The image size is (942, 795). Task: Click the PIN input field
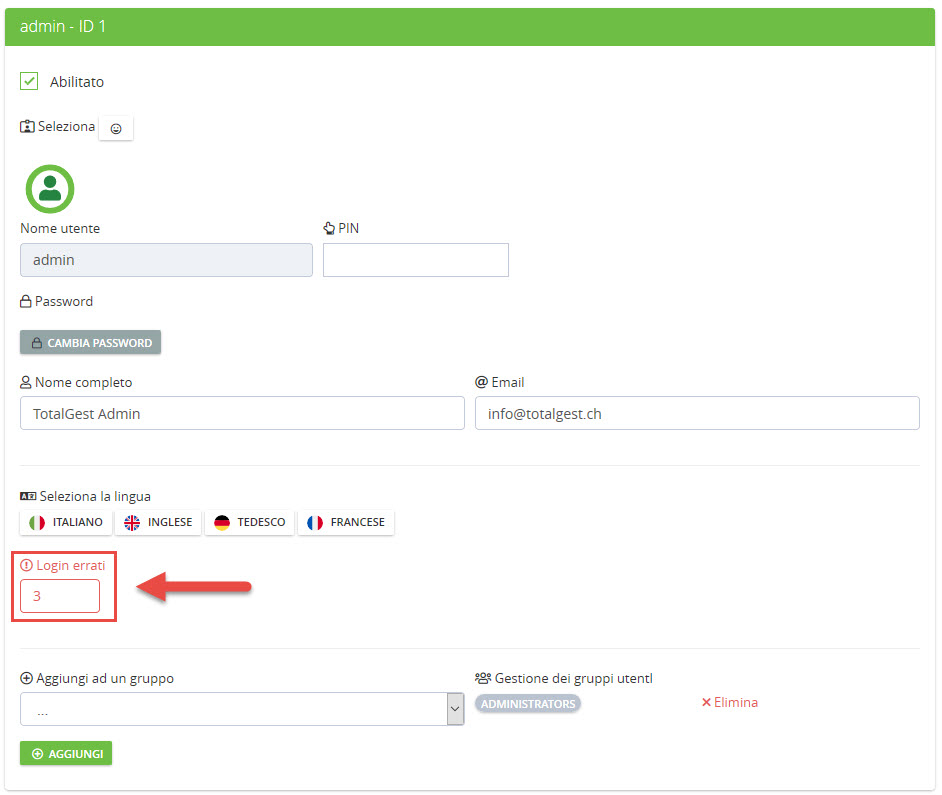tap(415, 260)
